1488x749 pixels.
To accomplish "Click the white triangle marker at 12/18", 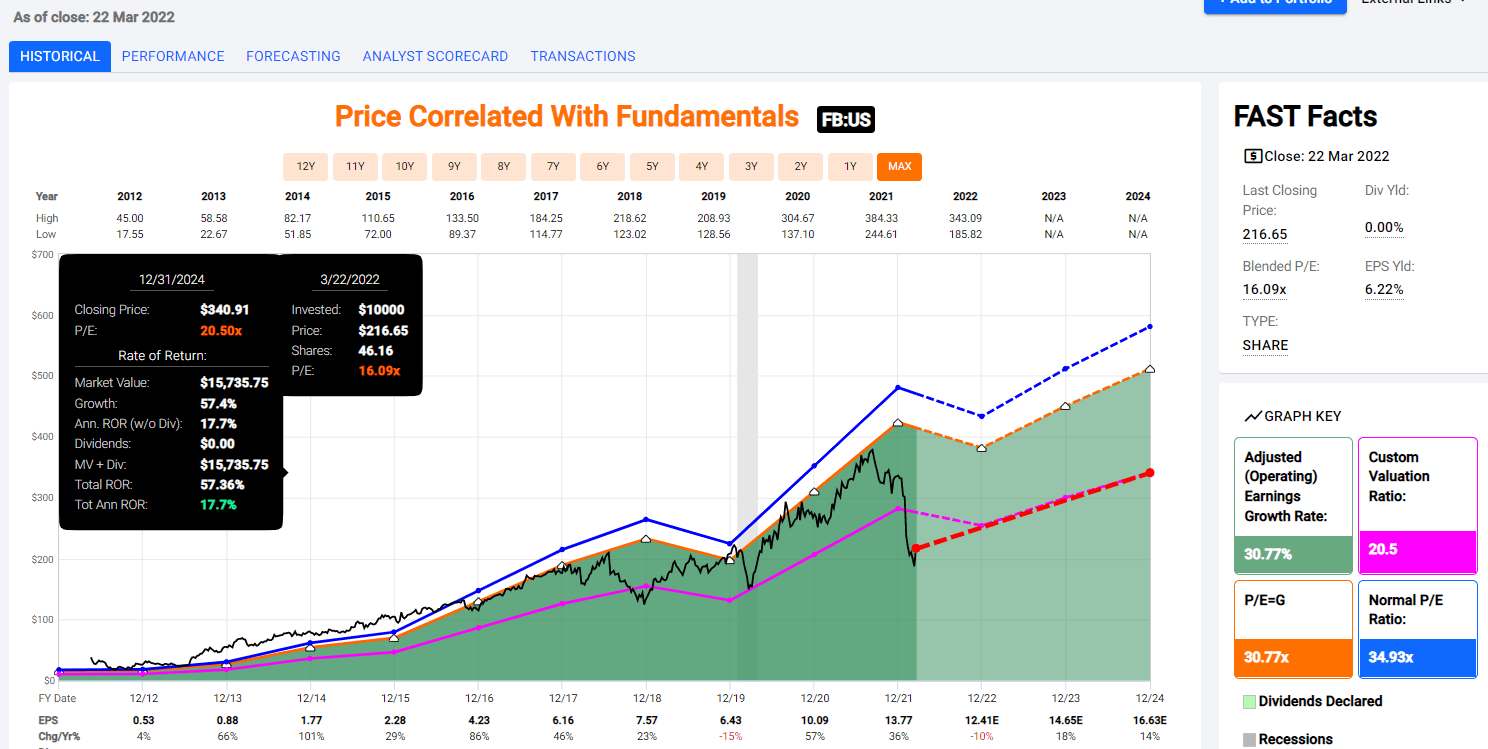I will point(646,539).
